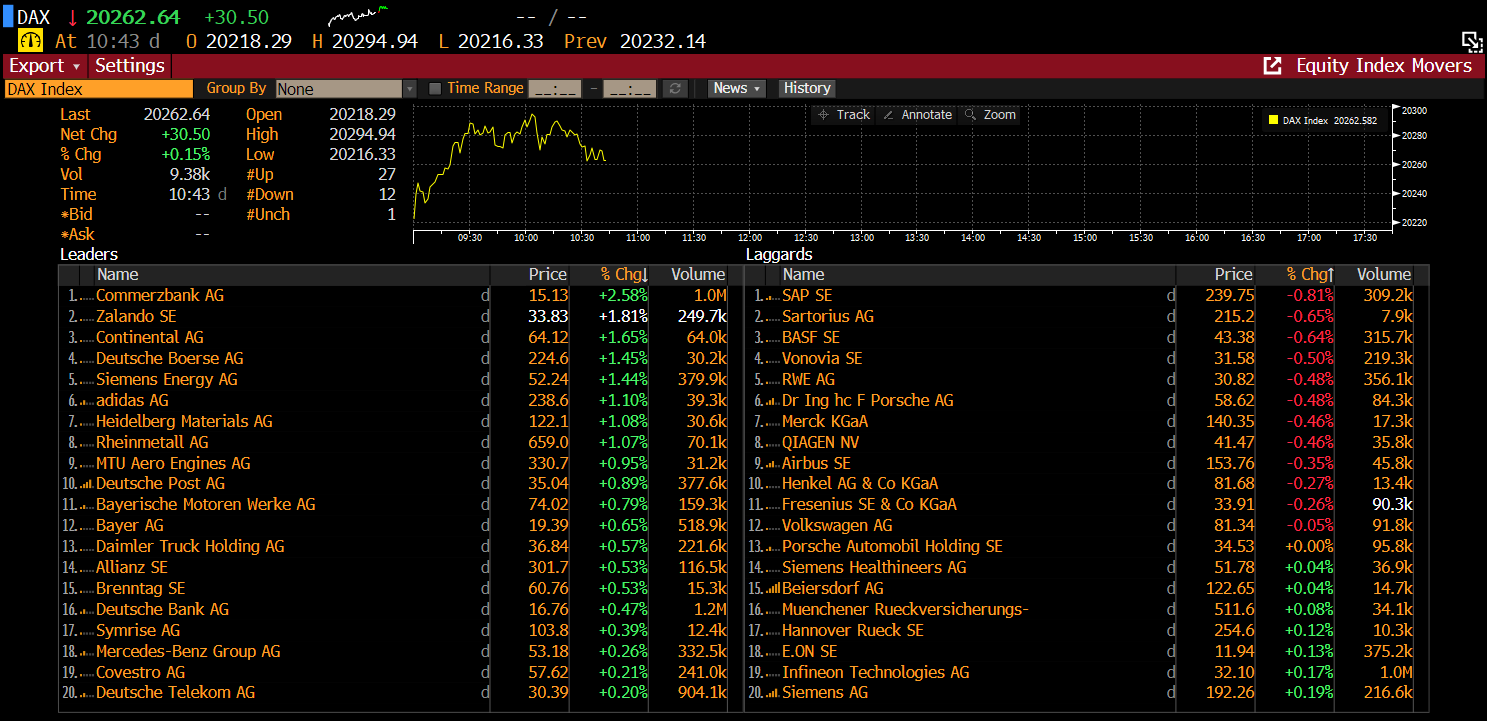
Task: Click the pop-out window icon at top right
Action: (1471, 41)
